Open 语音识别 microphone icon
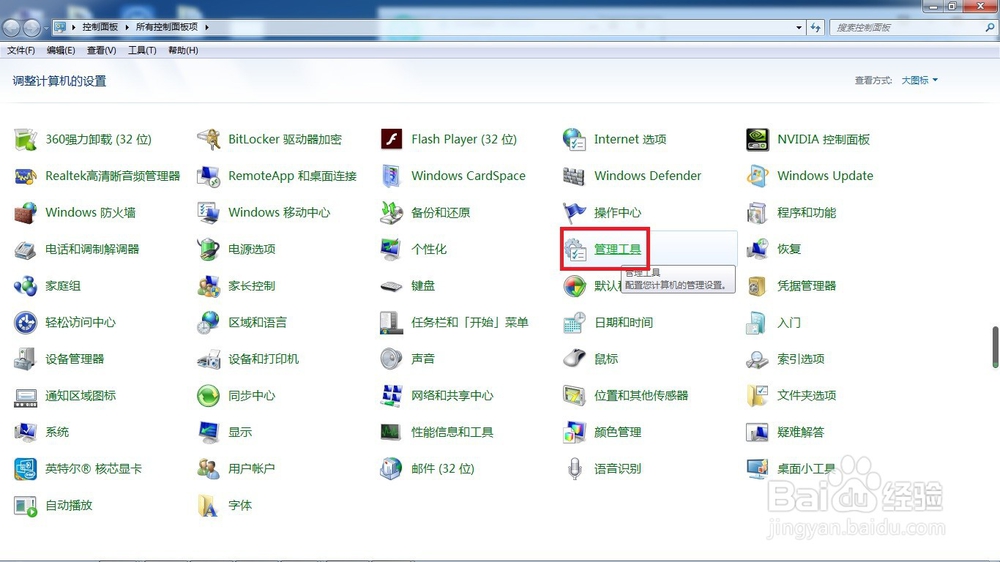 (x=575, y=468)
